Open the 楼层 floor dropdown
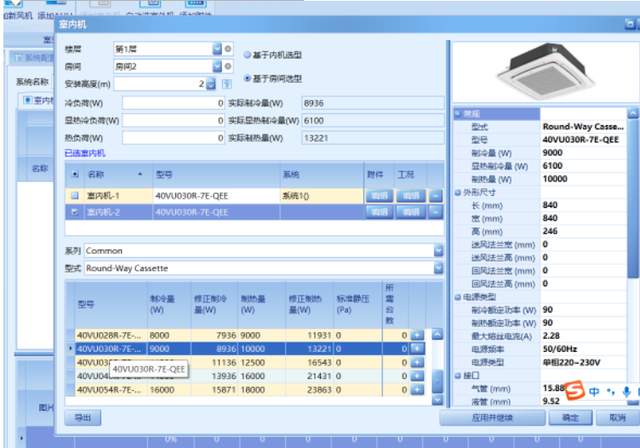This screenshot has width=640, height=448. (x=216, y=48)
